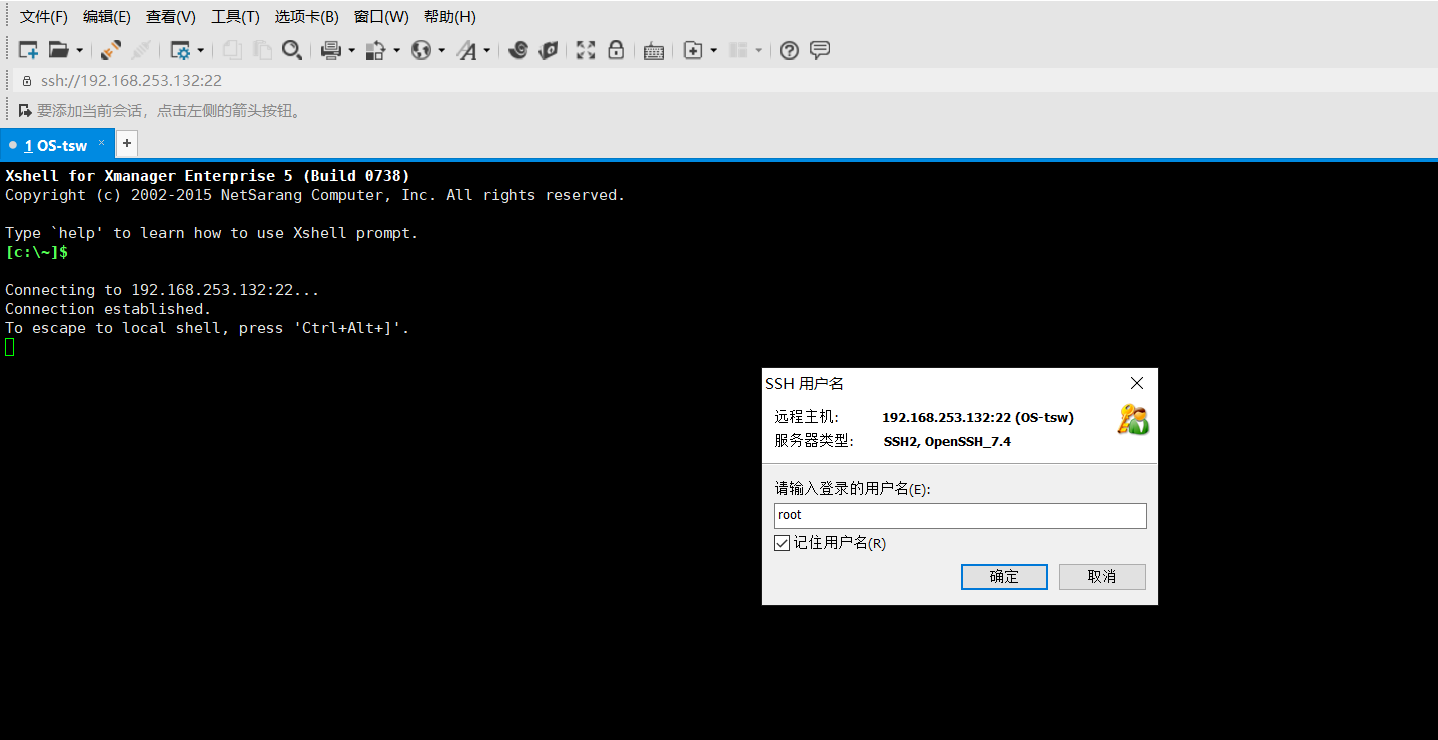The height and width of the screenshot is (740, 1438).
Task: Toggle full screen mode icon
Action: click(586, 50)
